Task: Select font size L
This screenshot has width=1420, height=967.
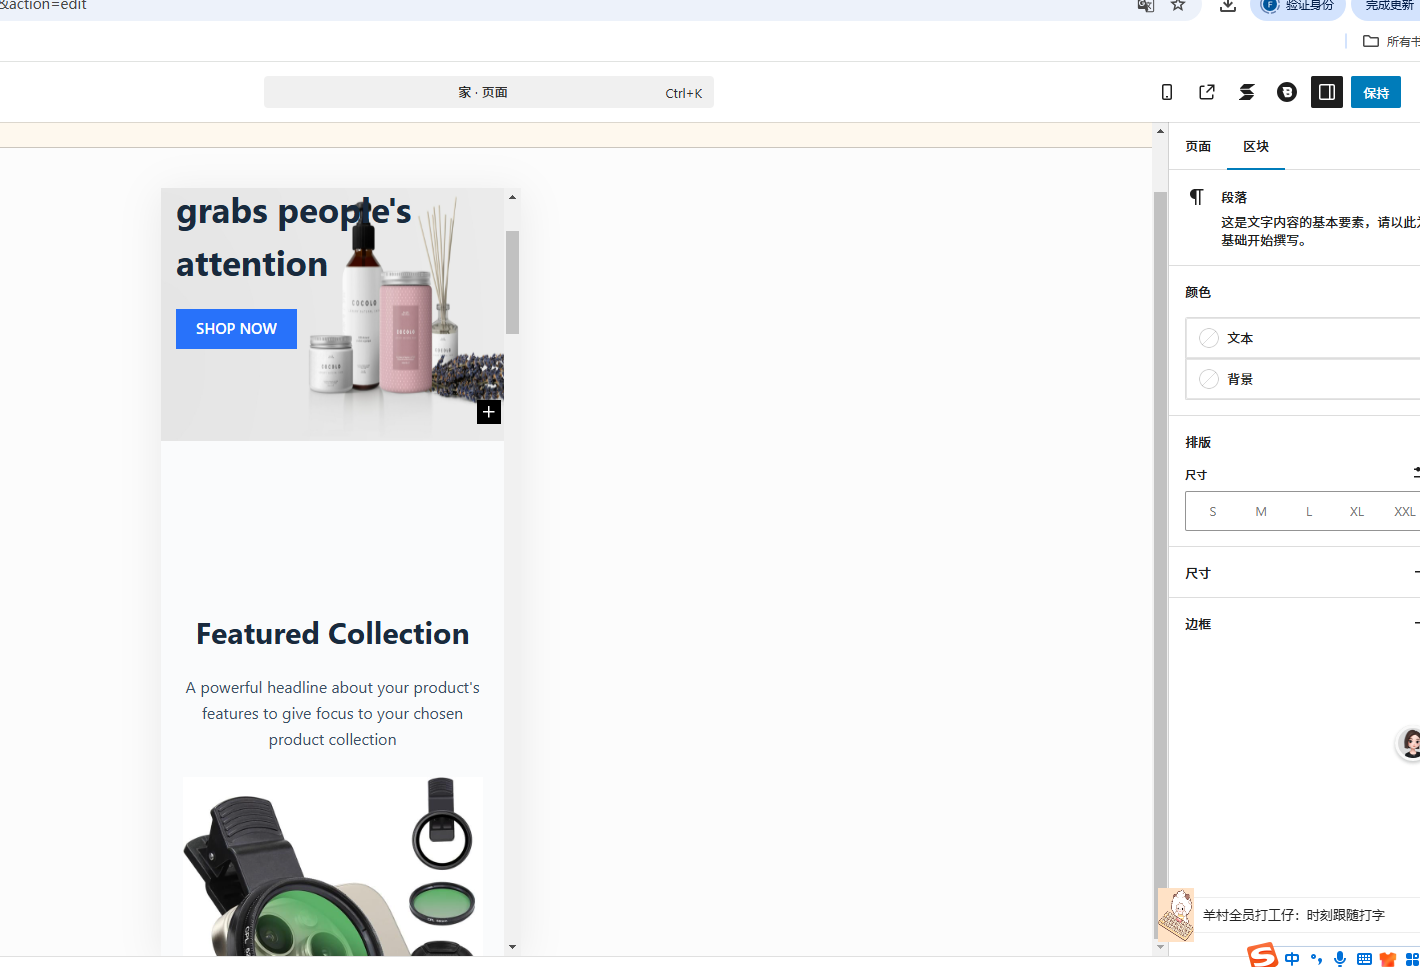Action: pyautogui.click(x=1309, y=511)
